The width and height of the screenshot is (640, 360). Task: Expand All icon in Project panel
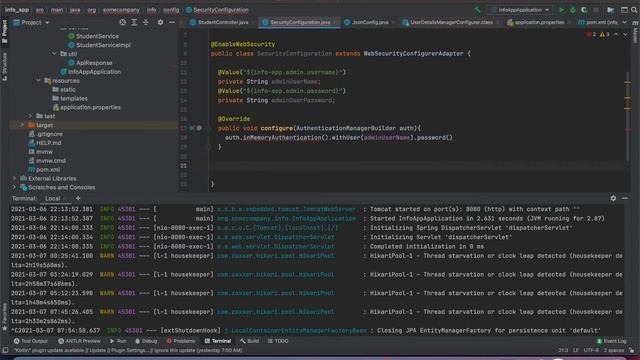(134, 22)
